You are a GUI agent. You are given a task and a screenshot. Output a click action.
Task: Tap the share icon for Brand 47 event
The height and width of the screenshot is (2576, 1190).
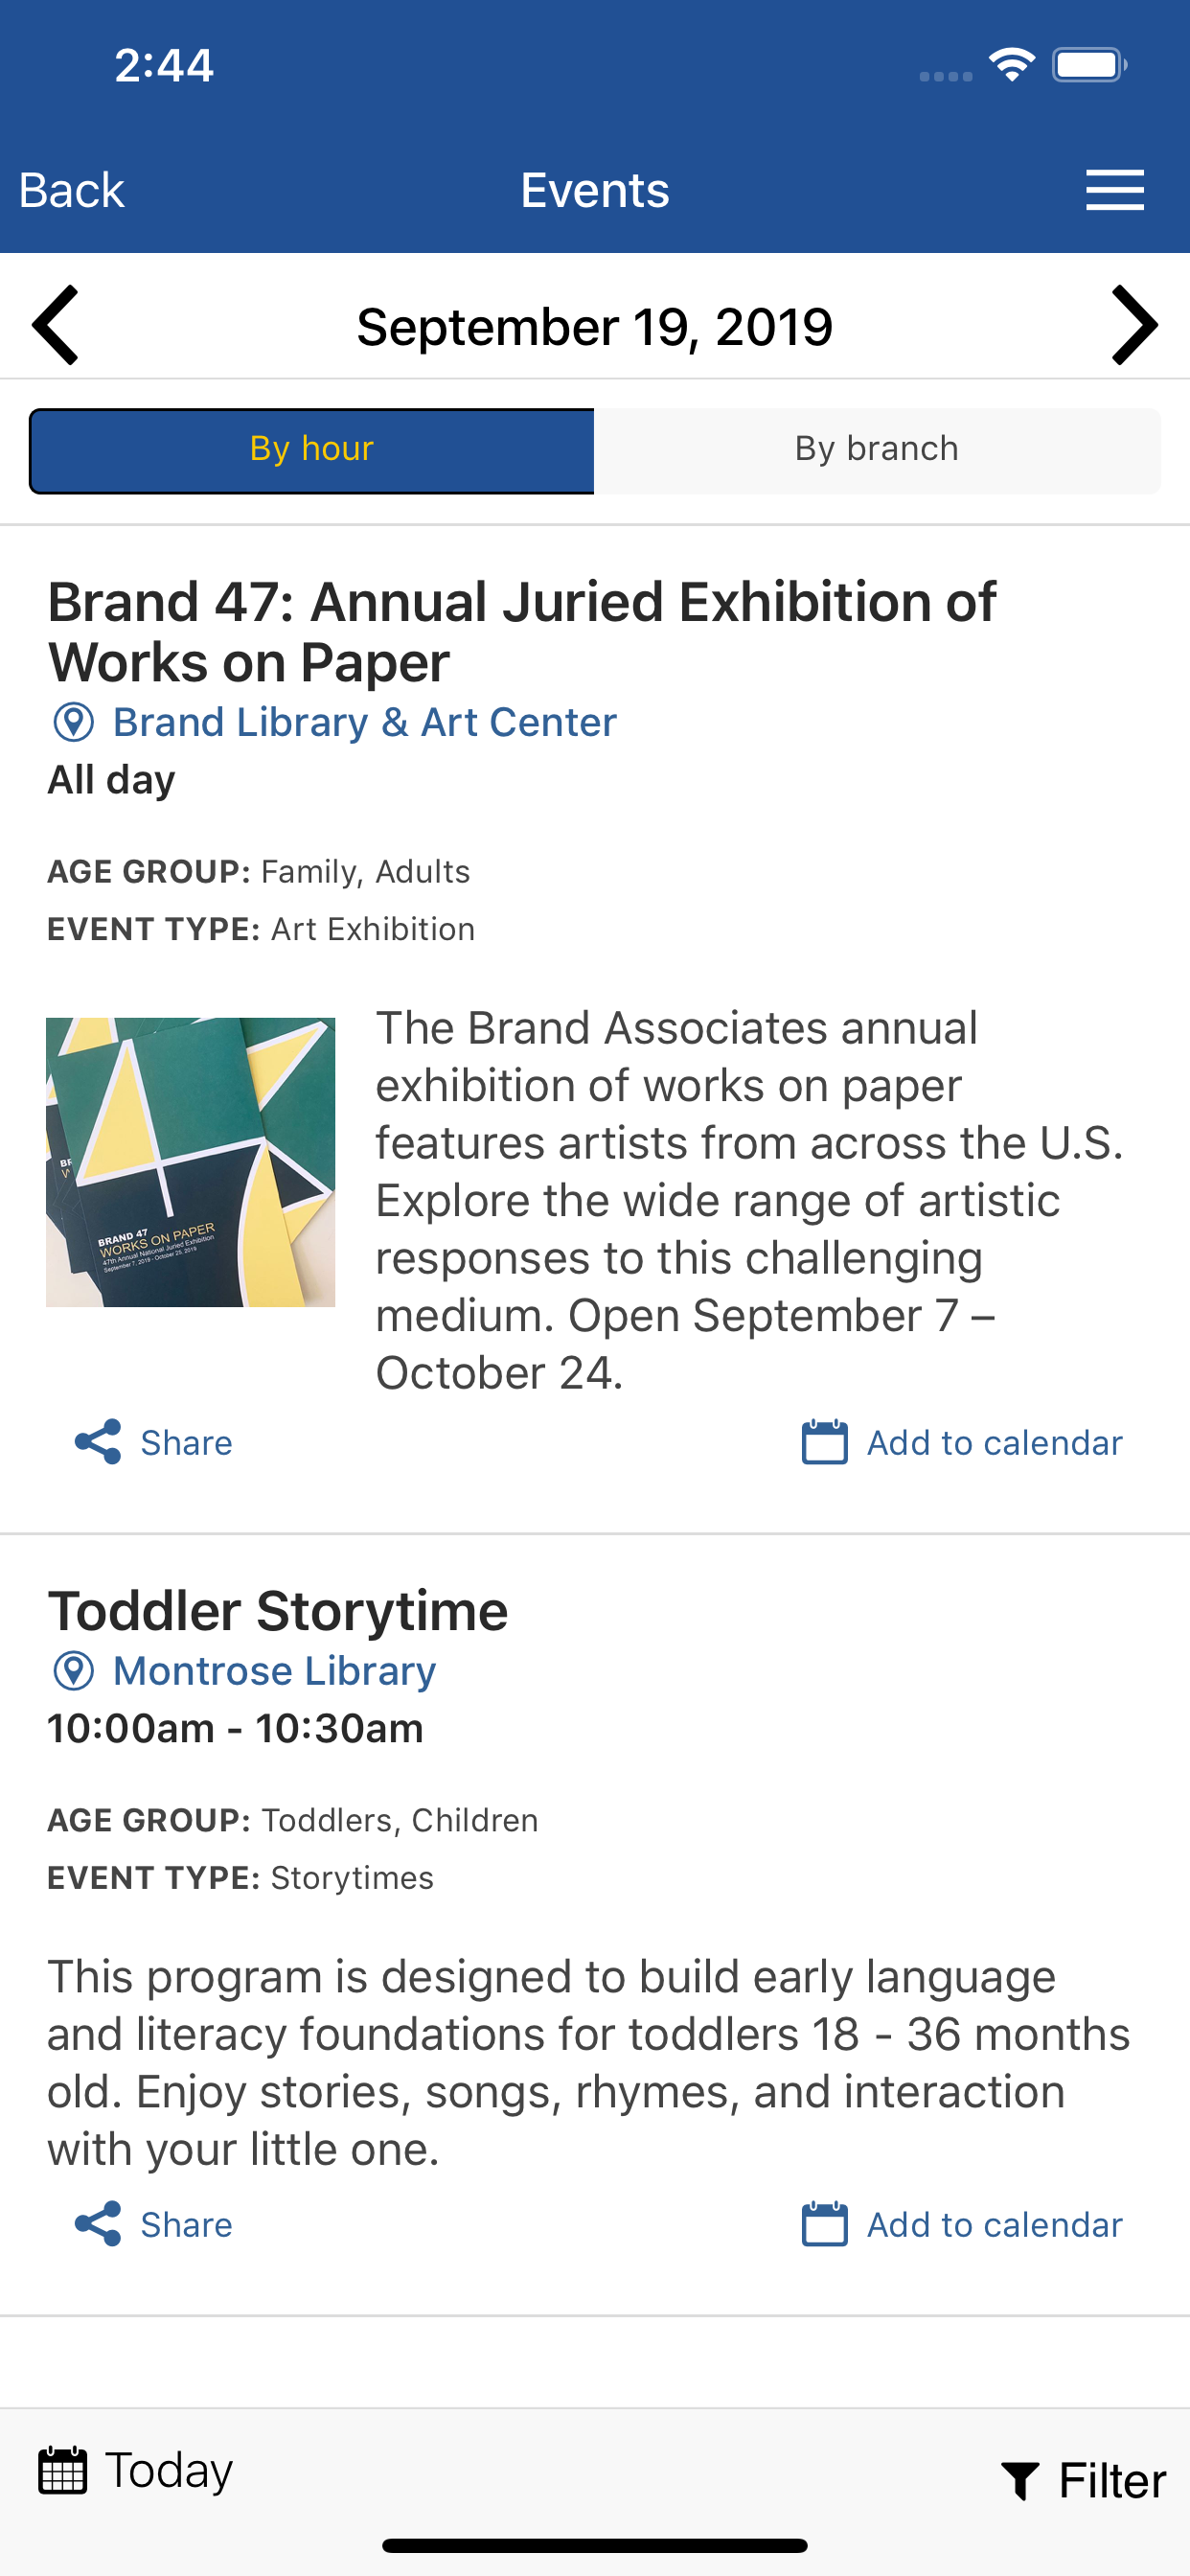(x=98, y=1442)
